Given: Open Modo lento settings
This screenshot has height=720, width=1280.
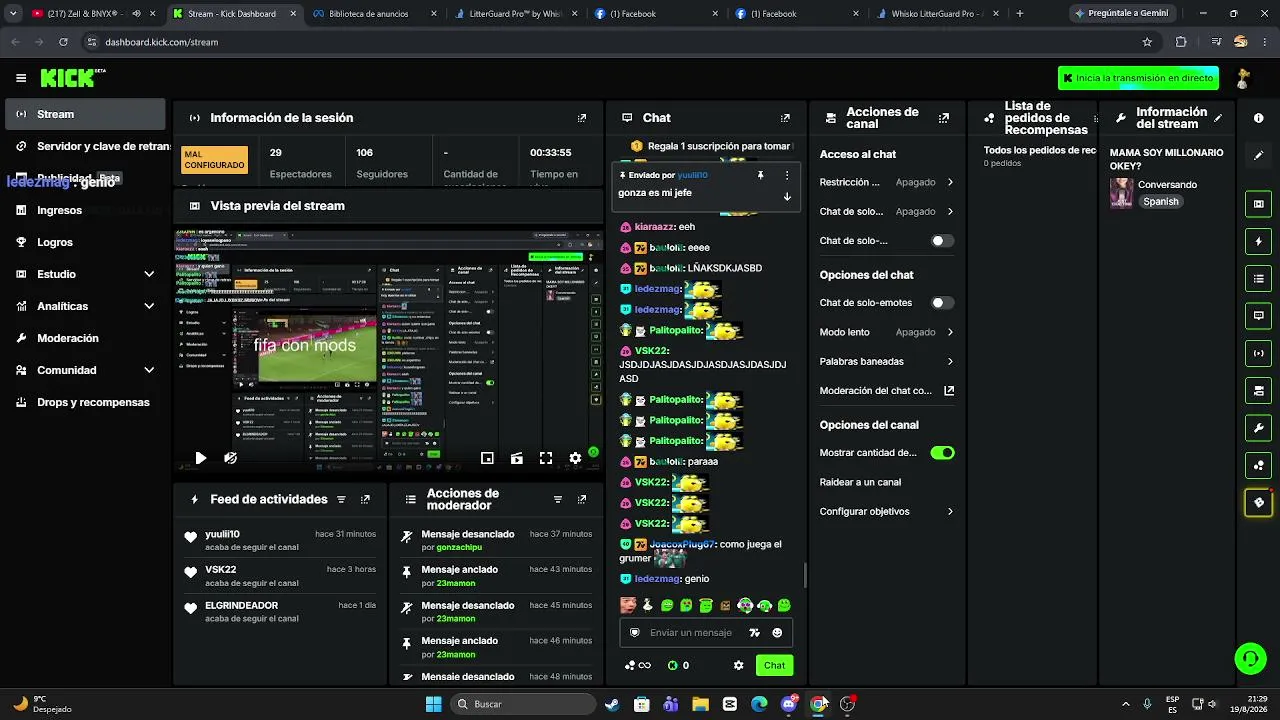Looking at the screenshot, I should pos(887,332).
